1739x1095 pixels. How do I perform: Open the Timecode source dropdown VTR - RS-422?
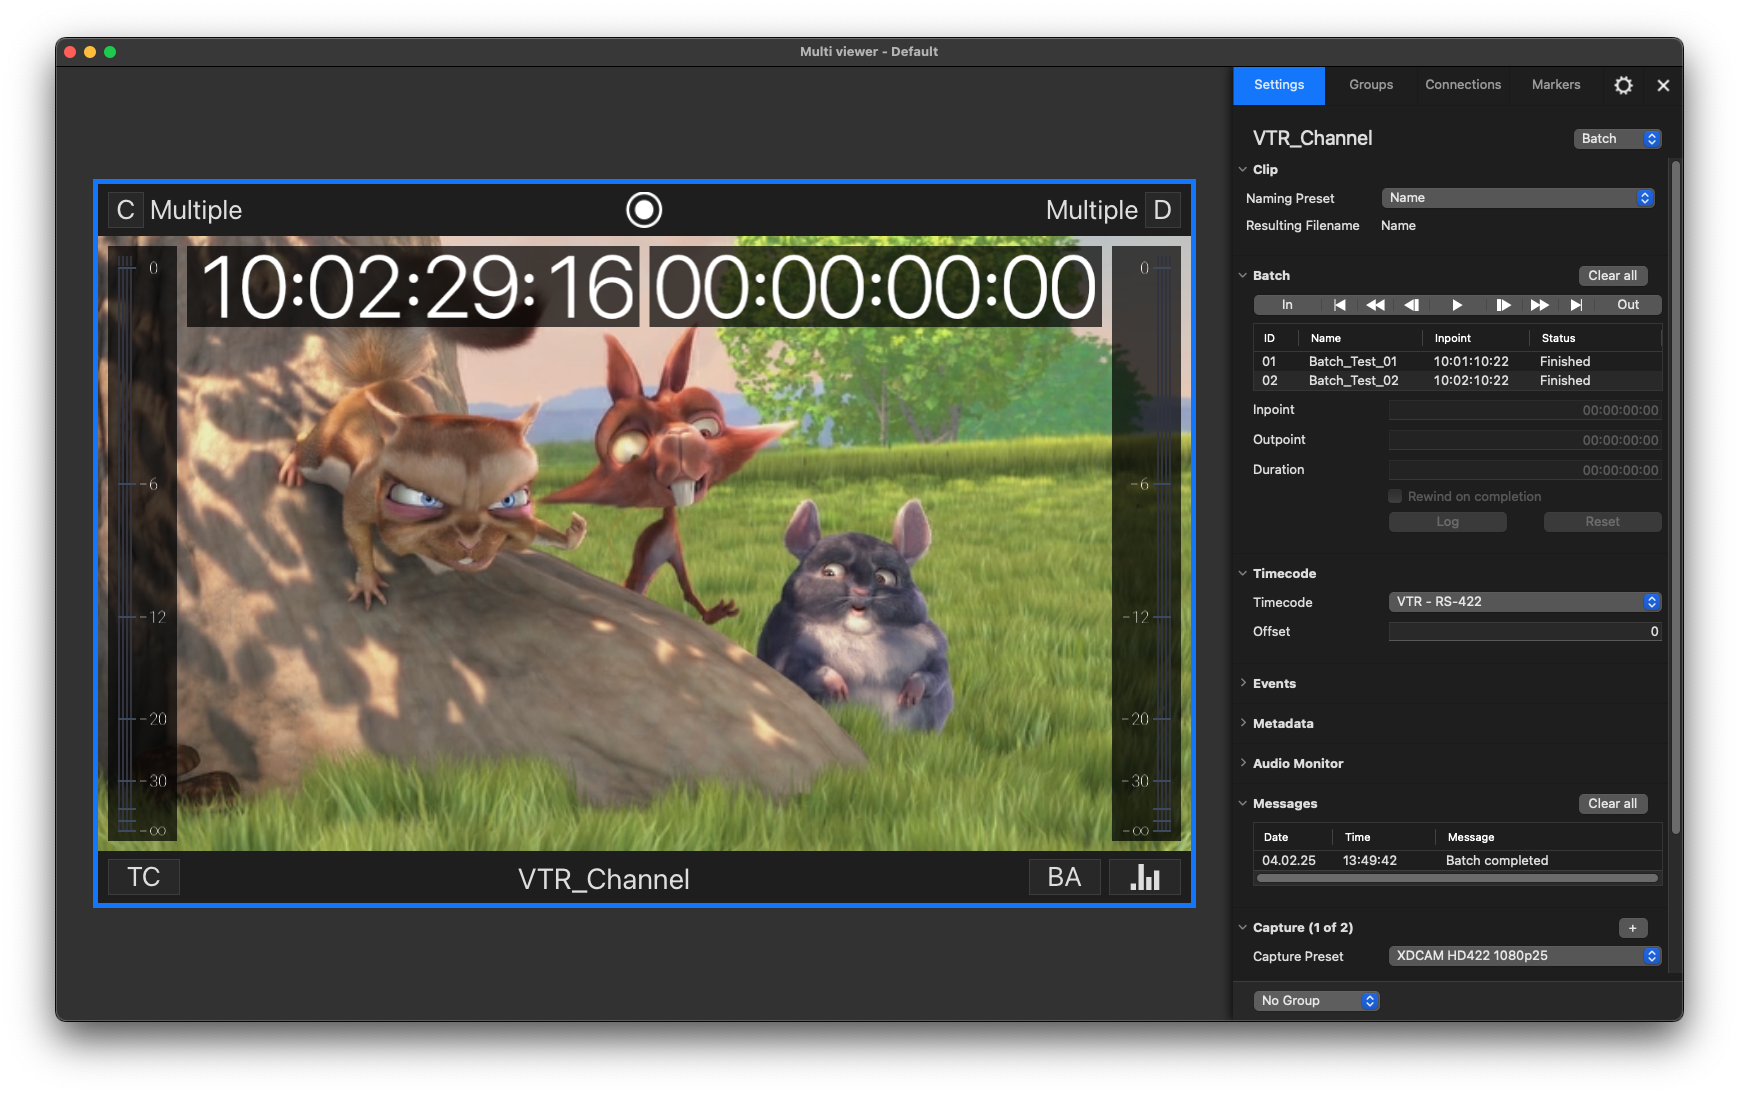[1525, 602]
